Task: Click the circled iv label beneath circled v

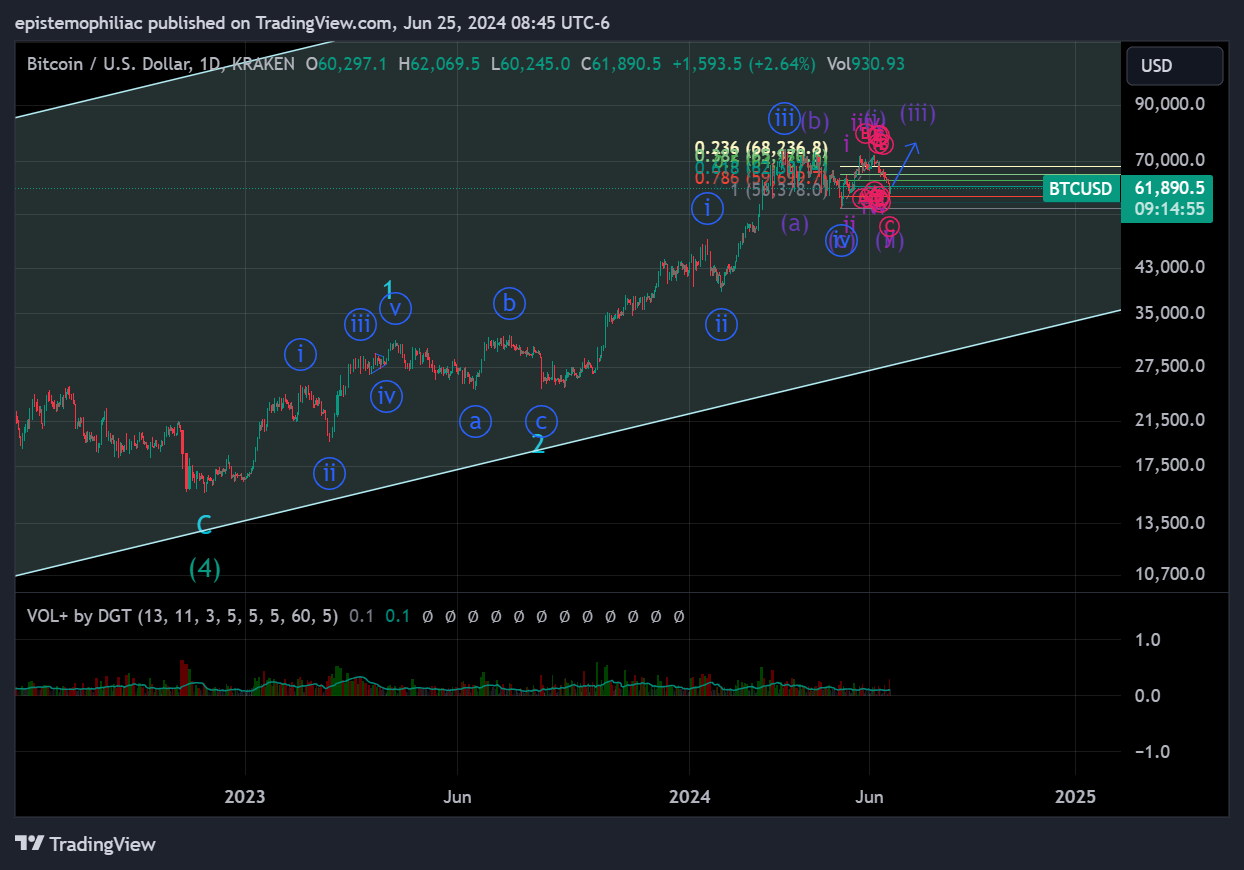Action: pyautogui.click(x=387, y=396)
